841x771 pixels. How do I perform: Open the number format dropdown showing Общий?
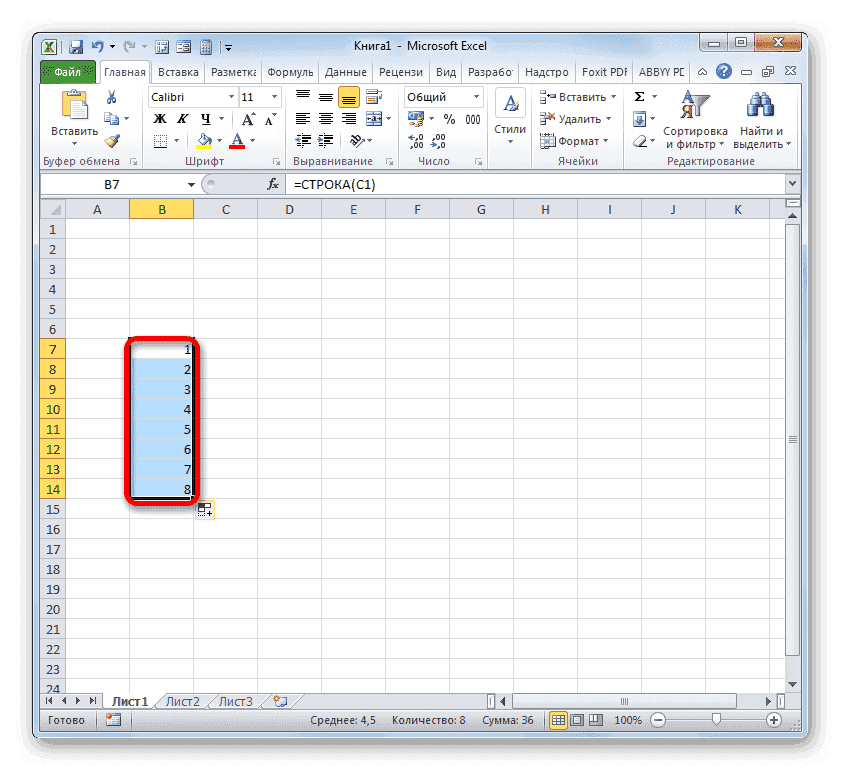(x=443, y=96)
